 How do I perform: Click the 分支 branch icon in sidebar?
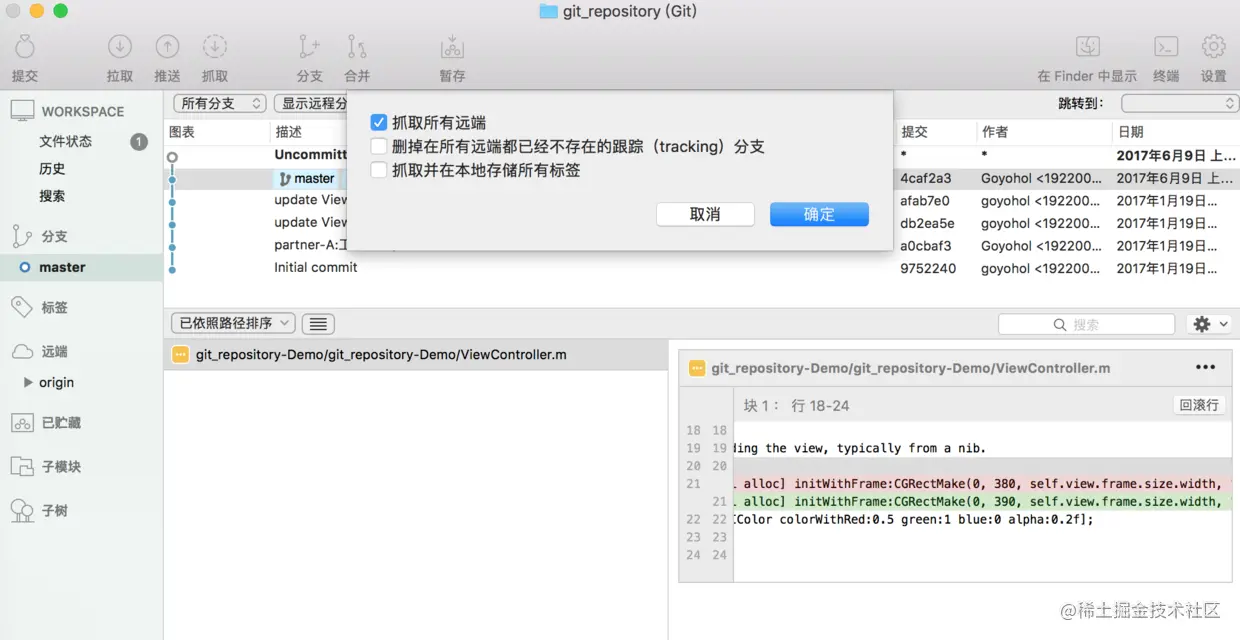[x=22, y=236]
